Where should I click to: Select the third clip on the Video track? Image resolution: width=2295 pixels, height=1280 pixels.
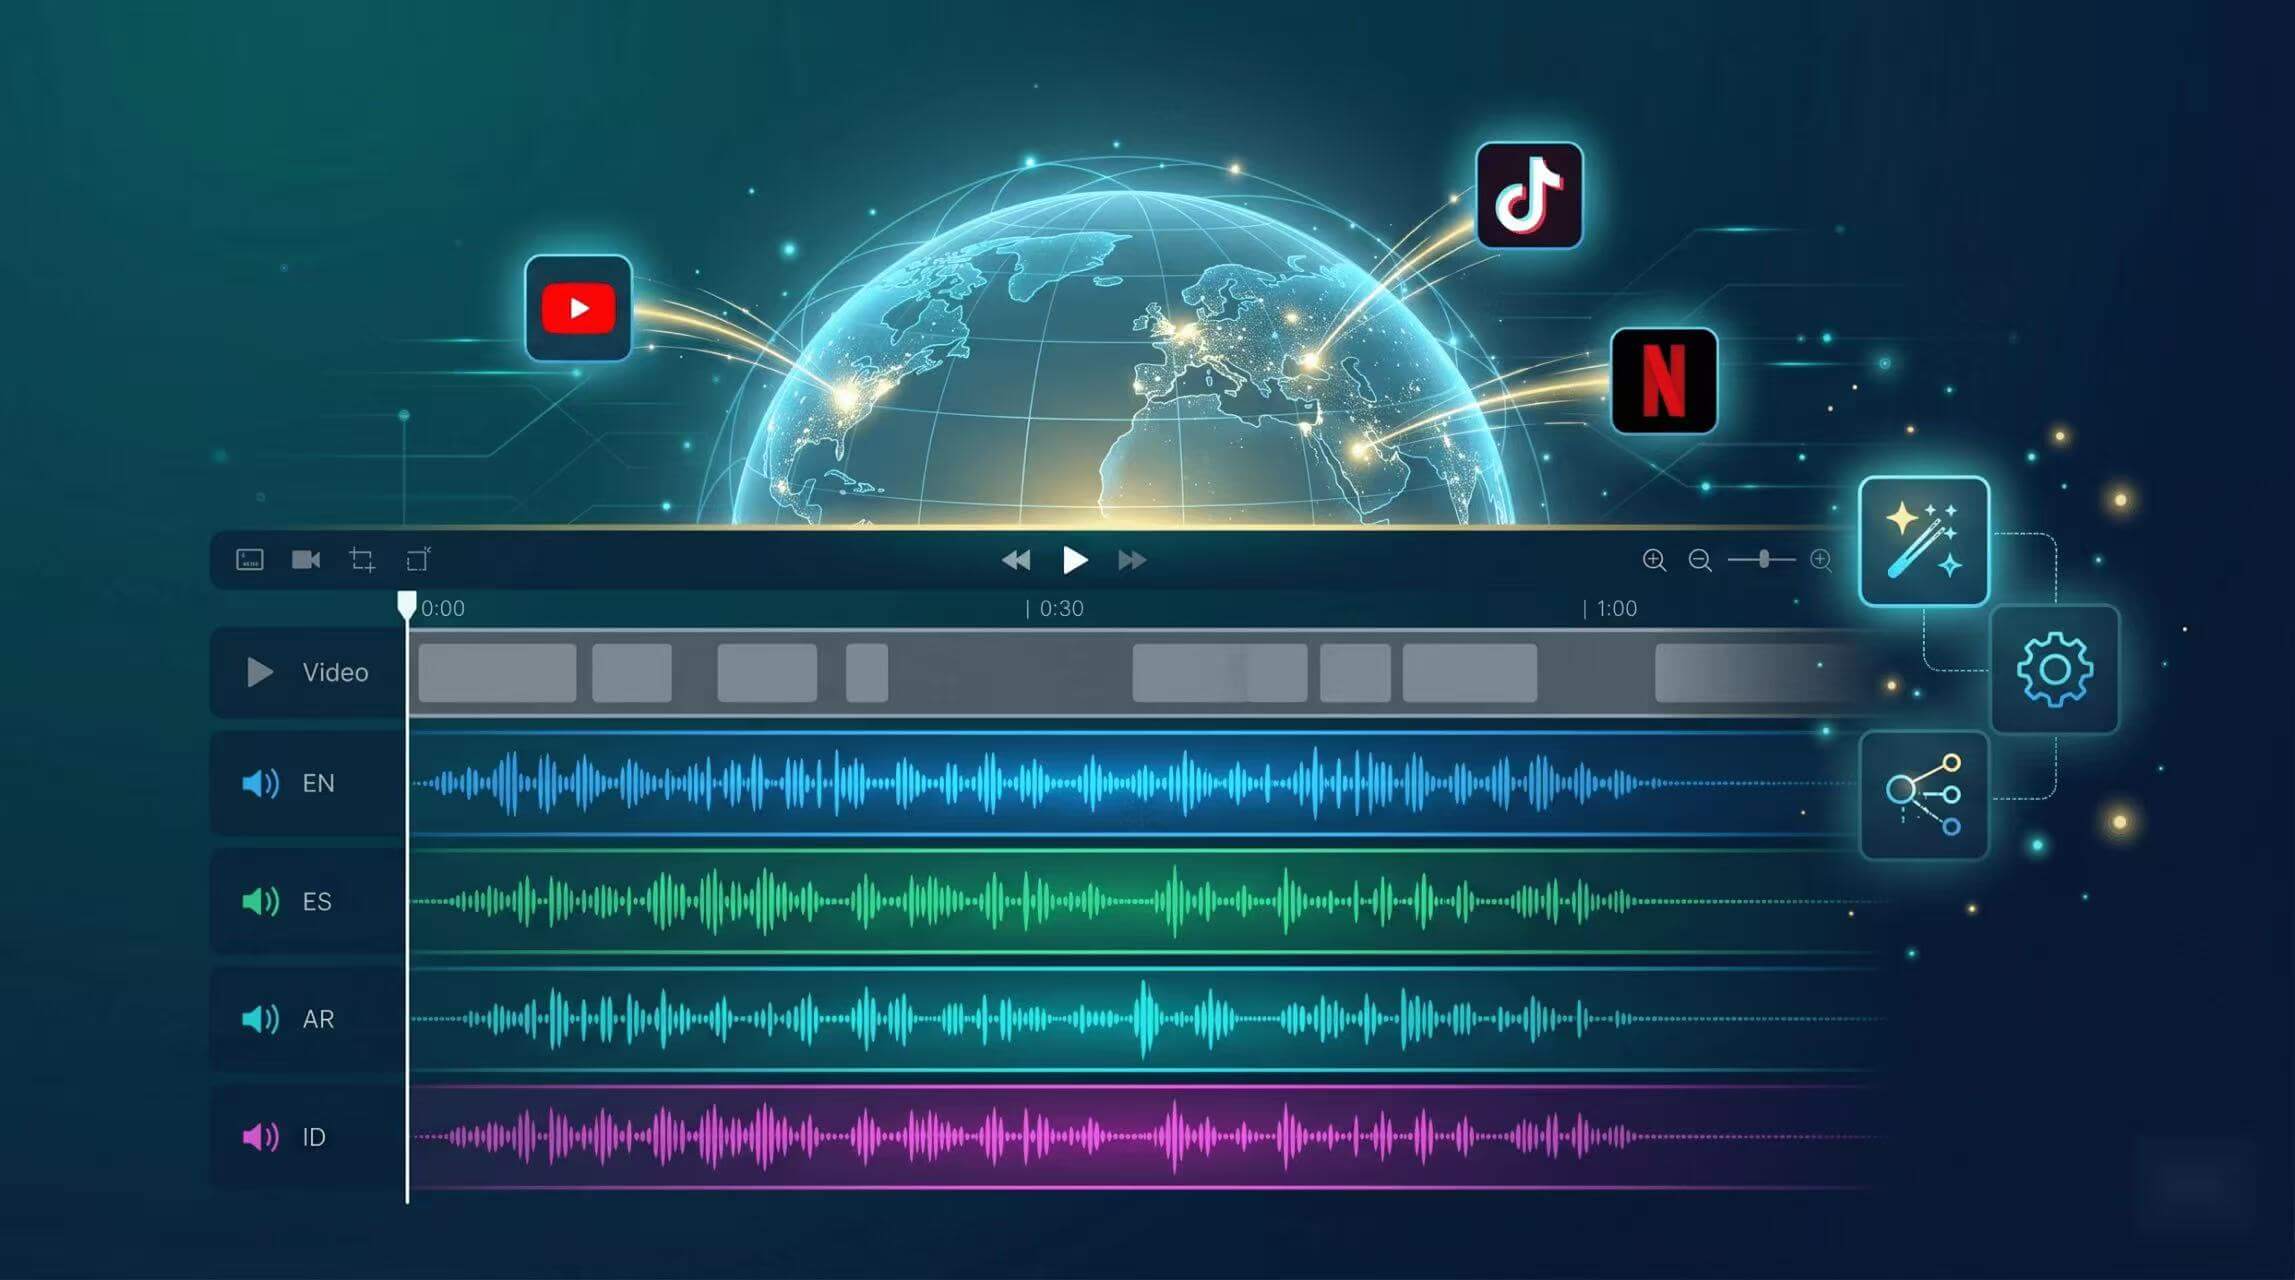(x=767, y=673)
